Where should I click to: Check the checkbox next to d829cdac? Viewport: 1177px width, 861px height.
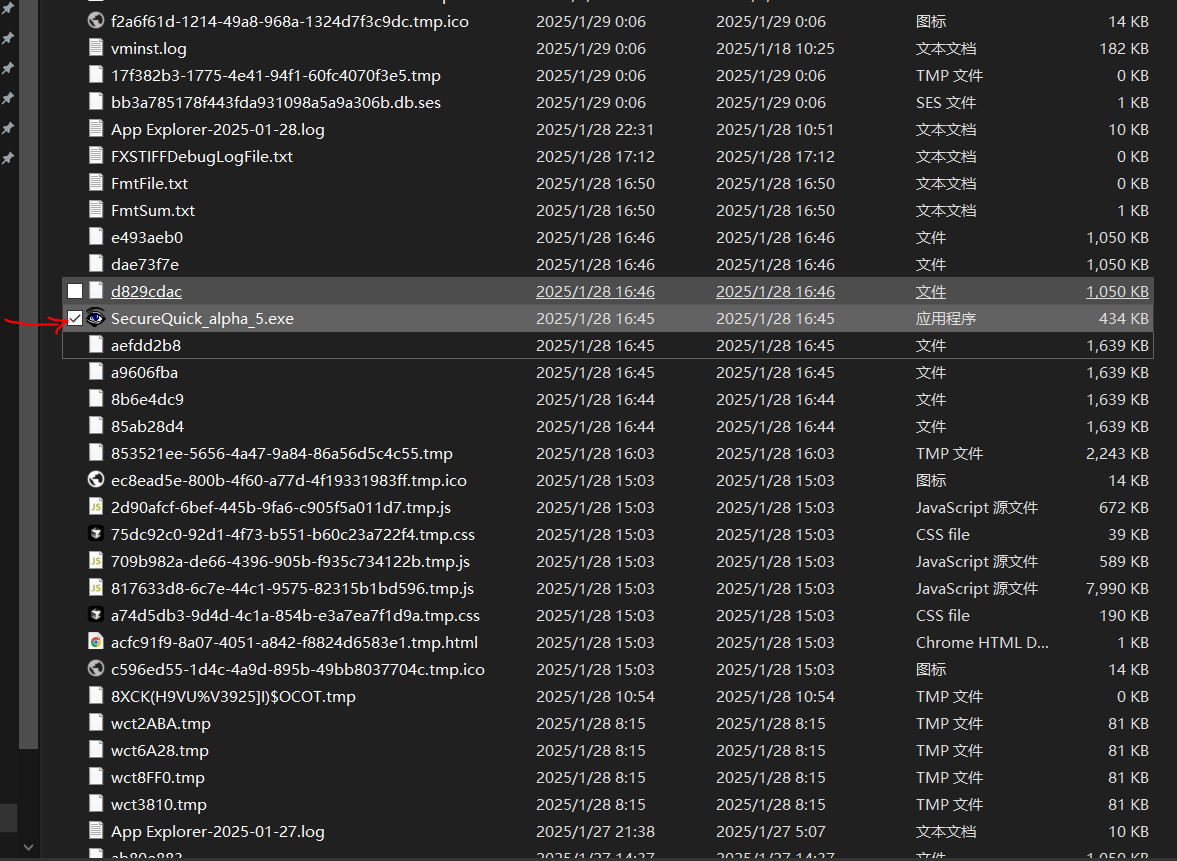[75, 291]
